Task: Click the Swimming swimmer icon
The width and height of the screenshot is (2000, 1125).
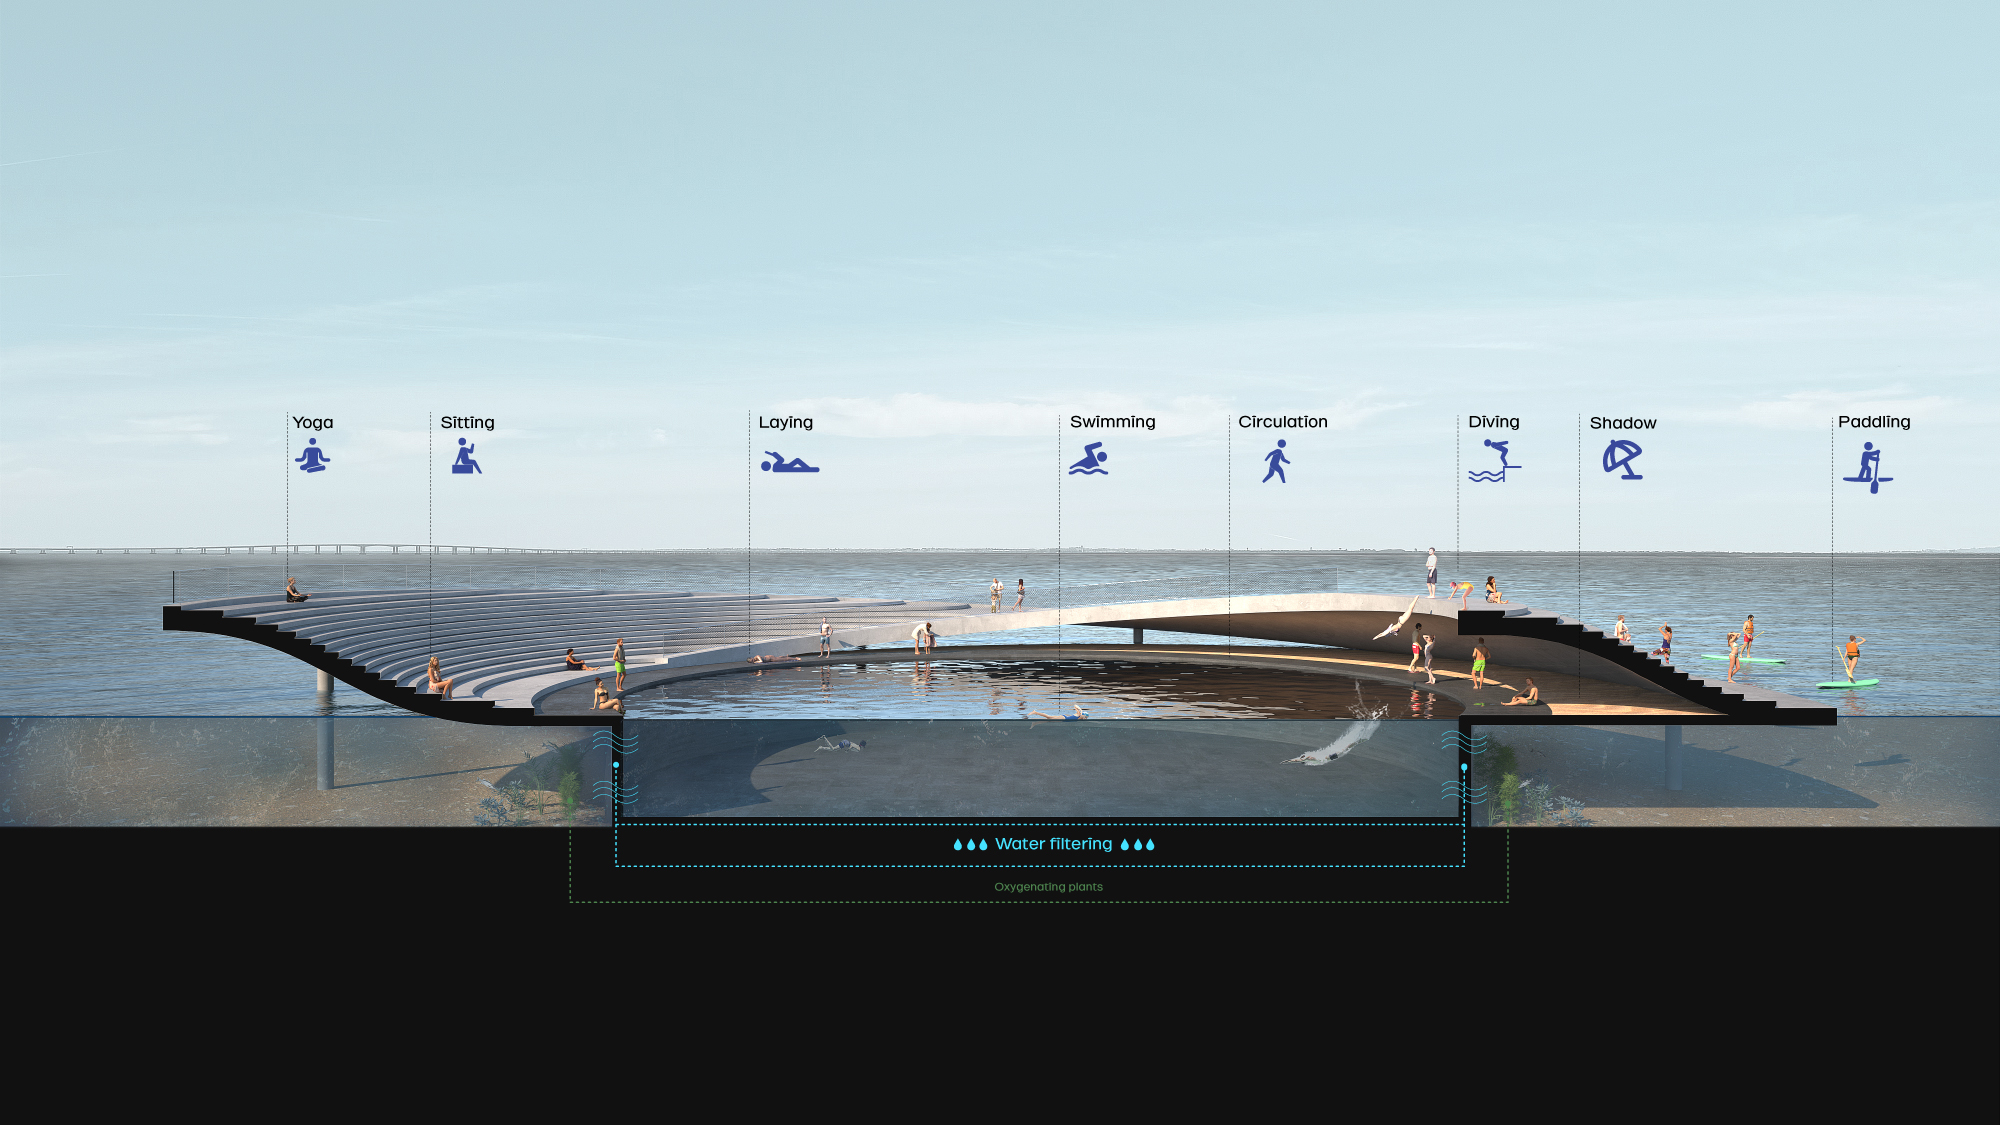Action: coord(1089,459)
